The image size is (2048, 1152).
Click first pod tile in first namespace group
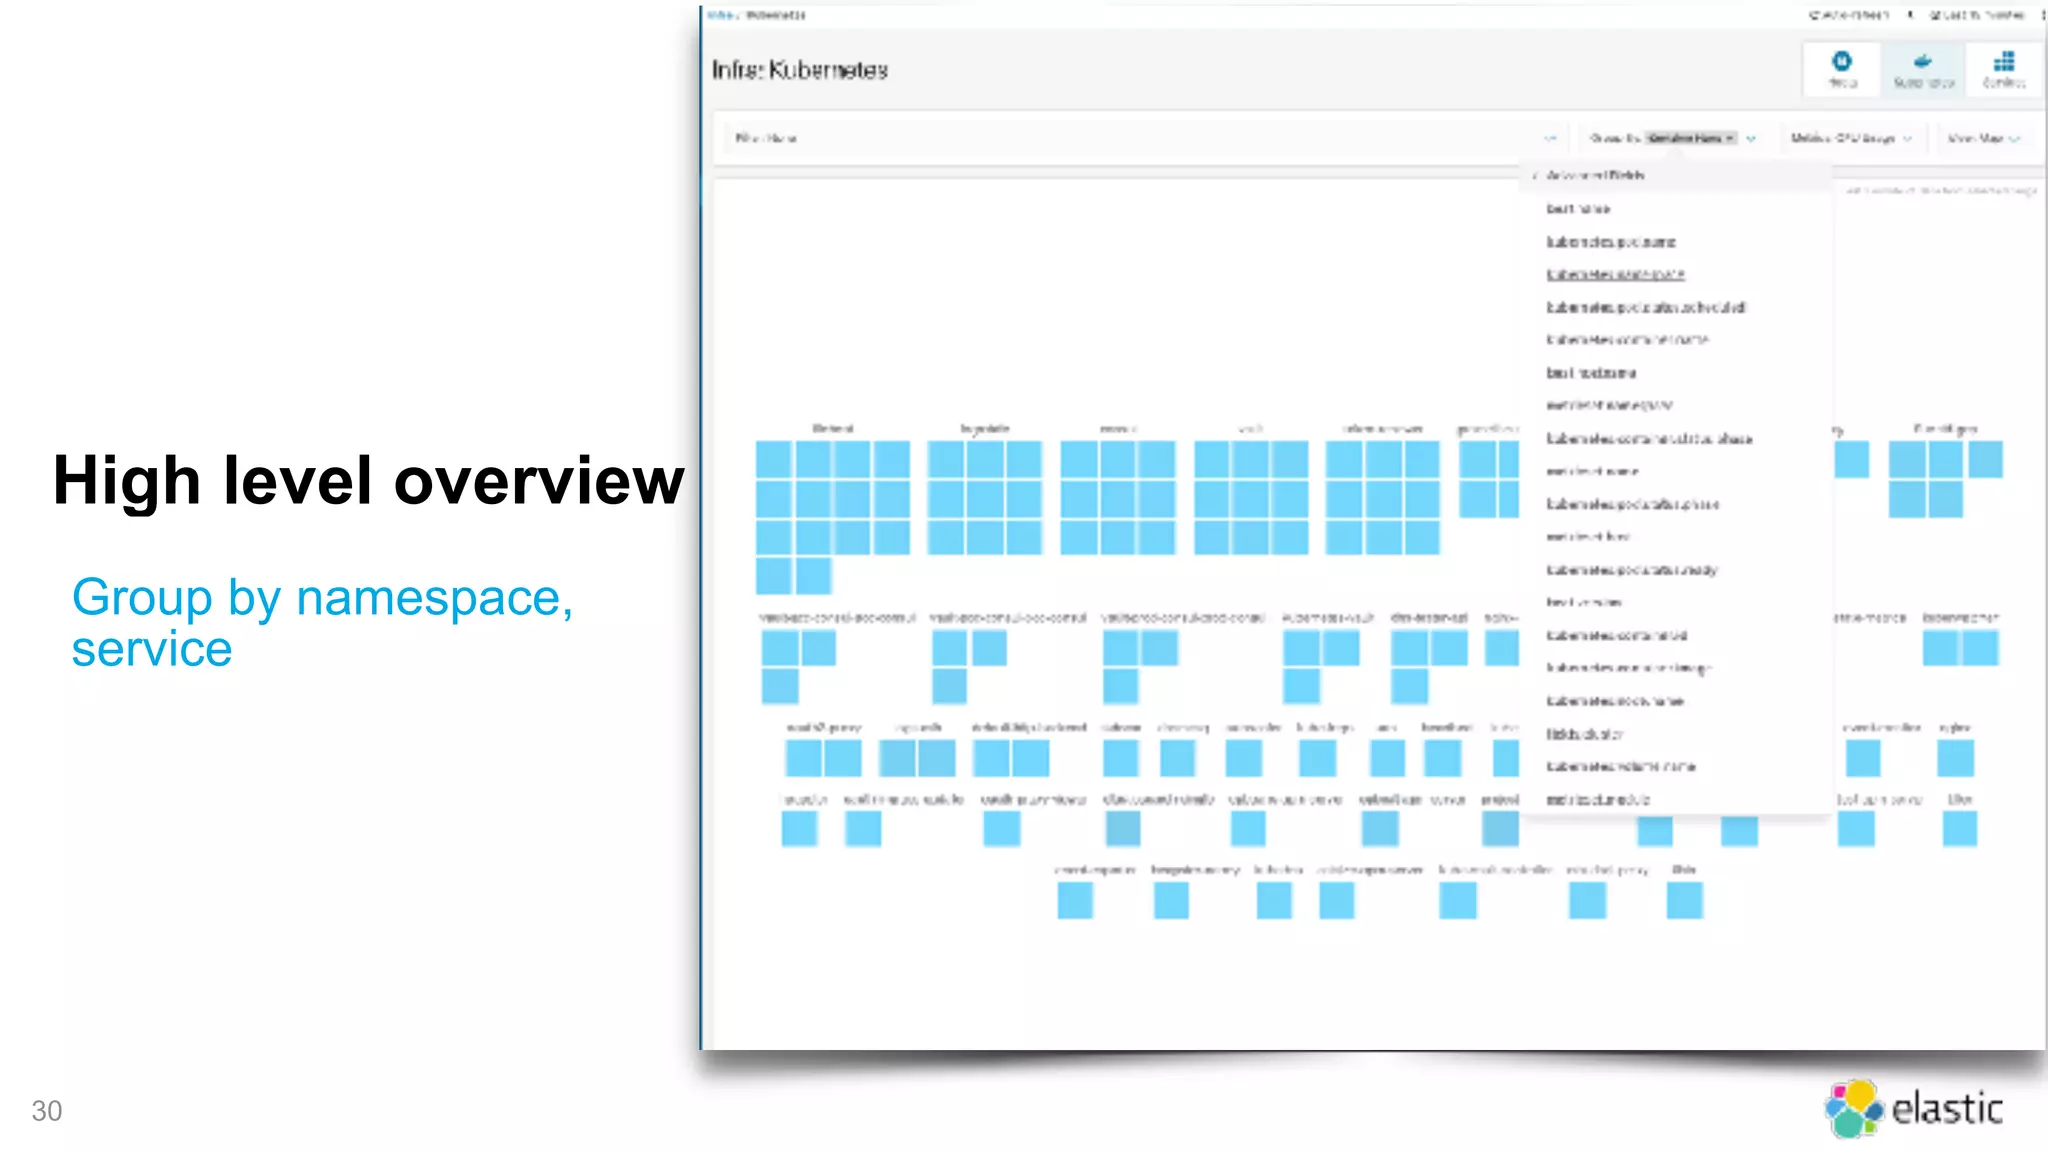(x=774, y=459)
